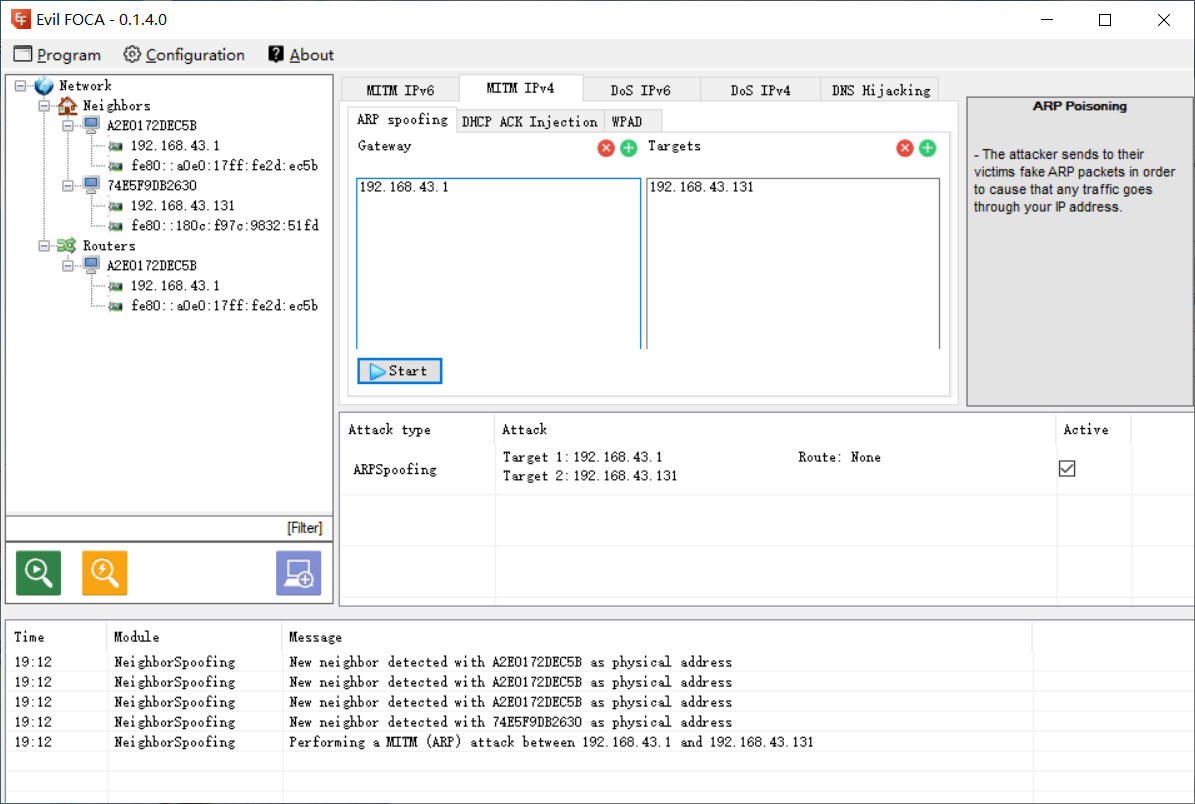Add gateway with green plus icon
This screenshot has width=1195, height=804.
pos(629,148)
